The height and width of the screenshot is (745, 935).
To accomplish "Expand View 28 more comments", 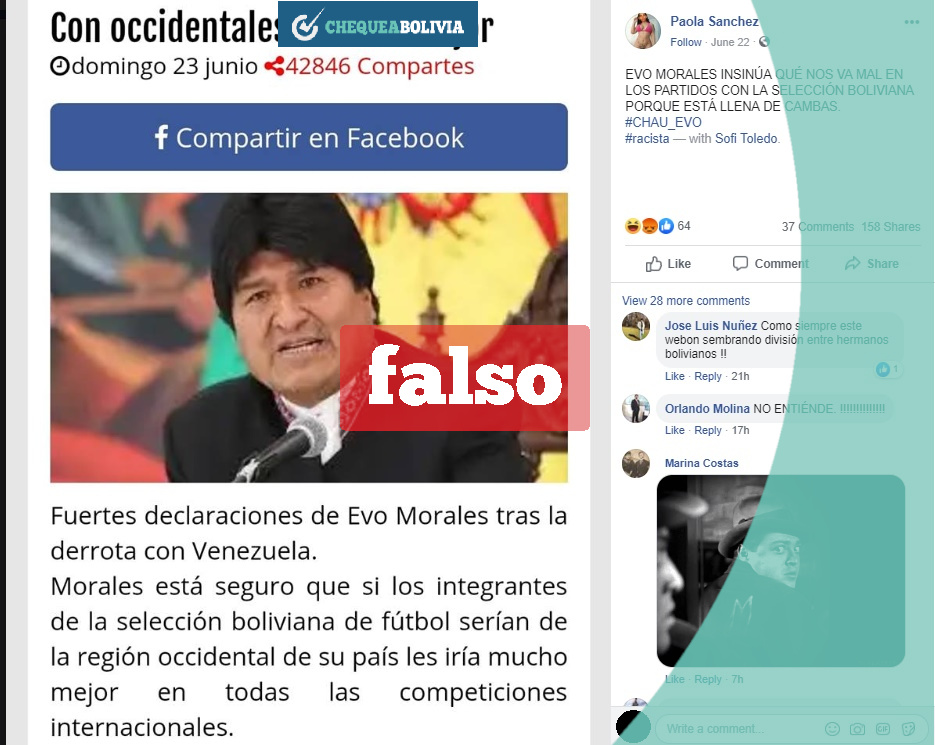I will [686, 301].
